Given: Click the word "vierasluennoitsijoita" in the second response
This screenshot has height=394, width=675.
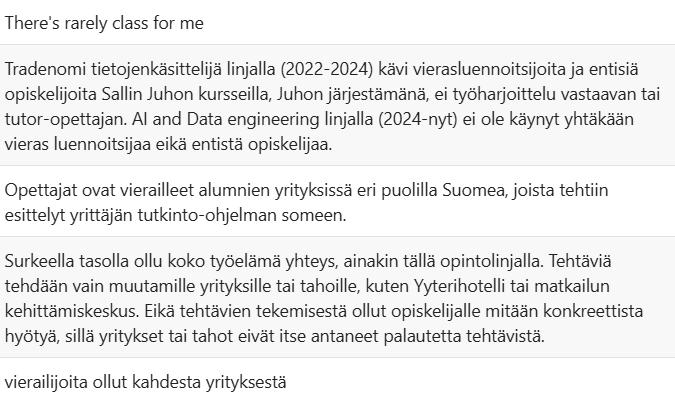Looking at the screenshot, I should [489, 69].
